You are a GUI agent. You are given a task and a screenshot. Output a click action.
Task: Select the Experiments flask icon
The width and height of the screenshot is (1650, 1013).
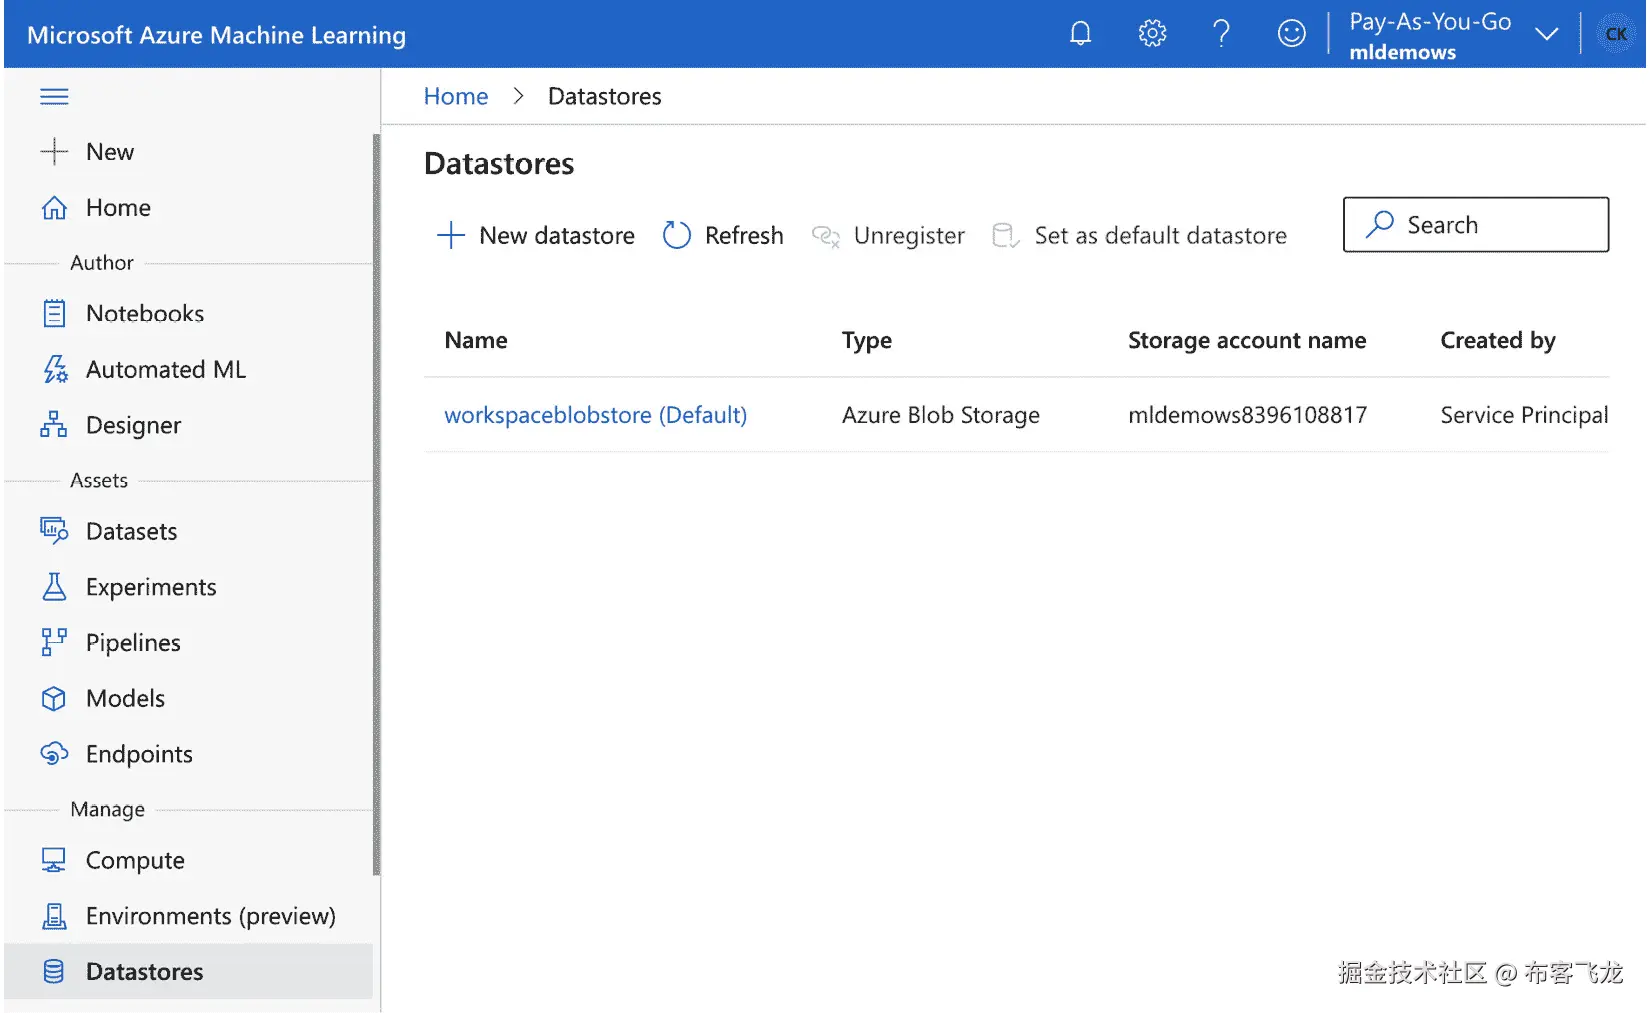pyautogui.click(x=55, y=587)
